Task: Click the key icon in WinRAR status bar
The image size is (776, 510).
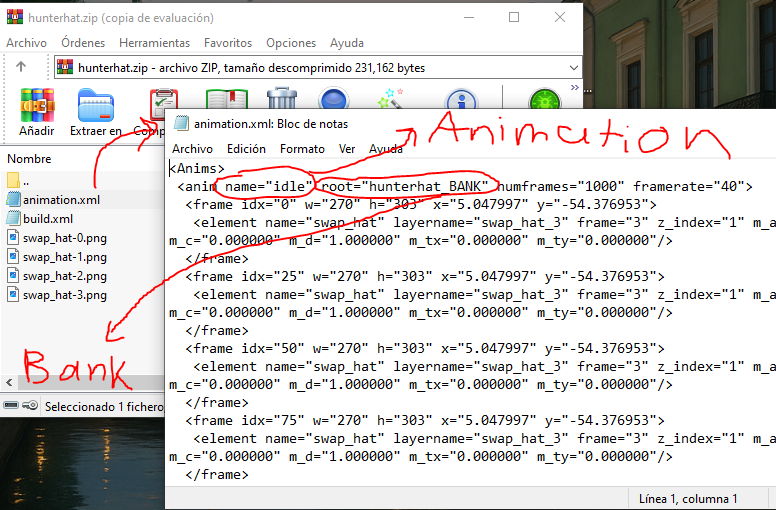Action: pyautogui.click(x=30, y=406)
